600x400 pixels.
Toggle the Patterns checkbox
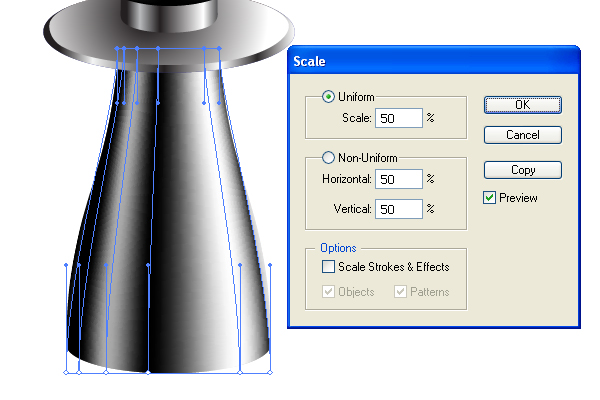pyautogui.click(x=400, y=292)
